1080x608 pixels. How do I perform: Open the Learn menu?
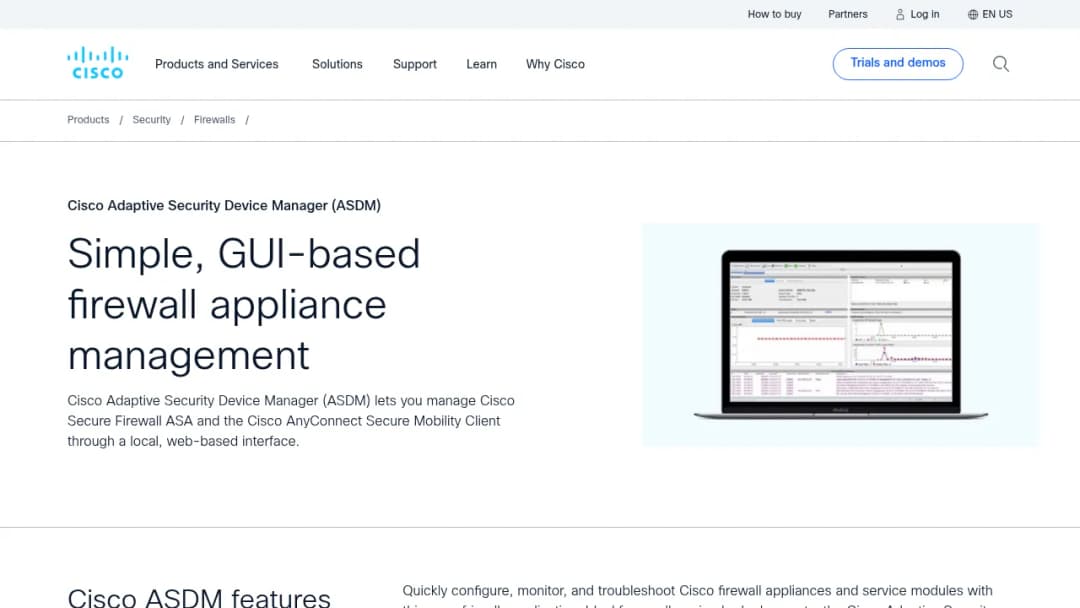pyautogui.click(x=481, y=64)
